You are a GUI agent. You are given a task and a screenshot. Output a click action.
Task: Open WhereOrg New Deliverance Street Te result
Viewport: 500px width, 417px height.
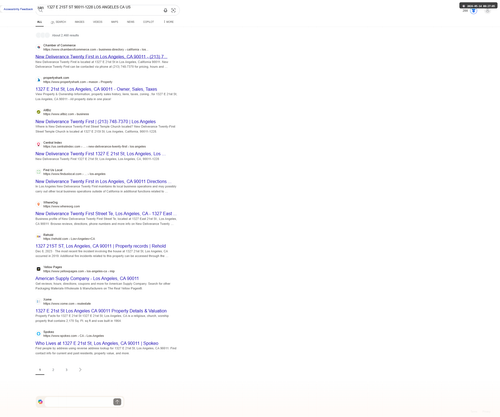pos(106,213)
